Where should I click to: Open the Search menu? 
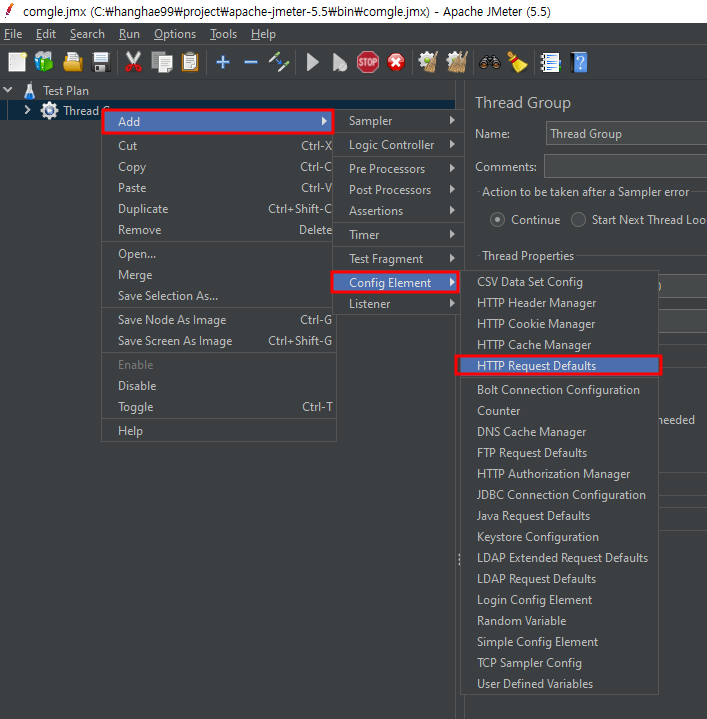tap(87, 34)
